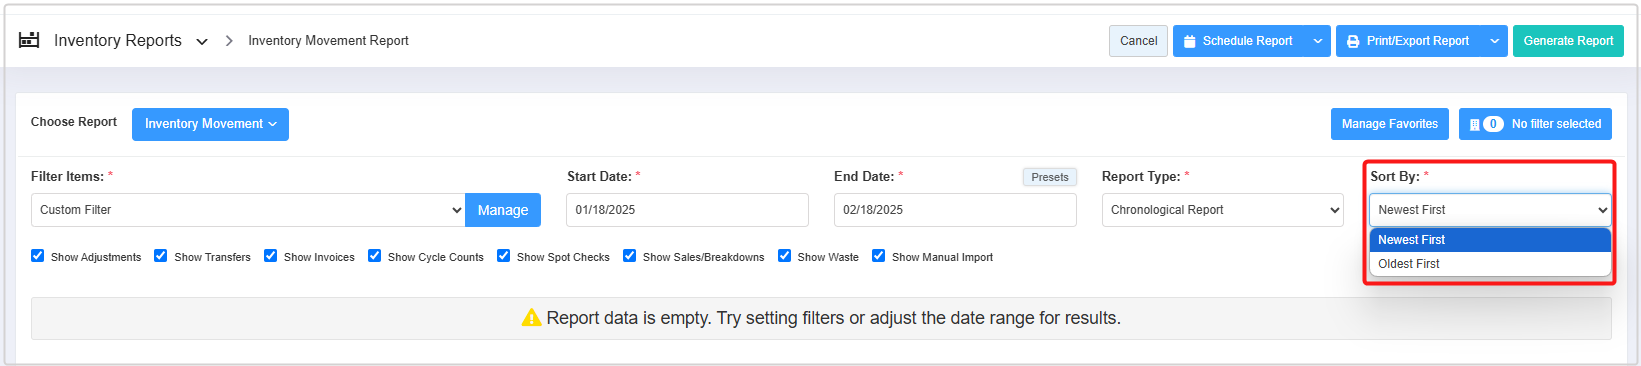
Task: Click the Filter Items label
Action: pos(67,176)
